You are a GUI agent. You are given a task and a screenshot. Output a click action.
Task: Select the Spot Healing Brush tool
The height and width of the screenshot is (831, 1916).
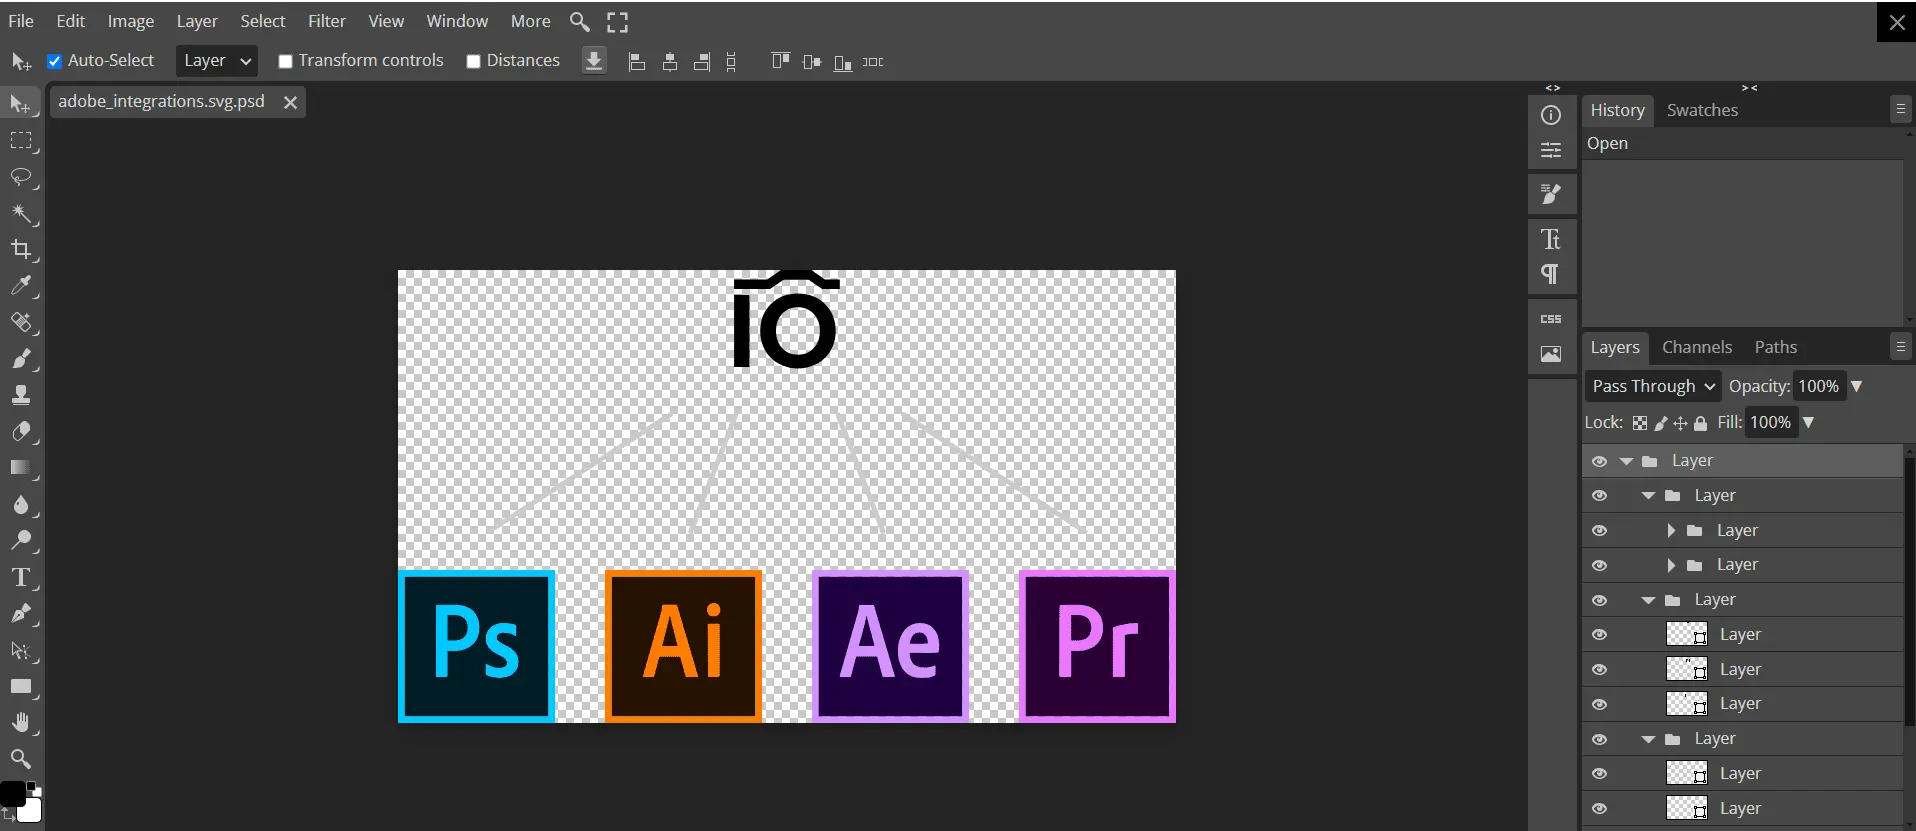tap(21, 322)
